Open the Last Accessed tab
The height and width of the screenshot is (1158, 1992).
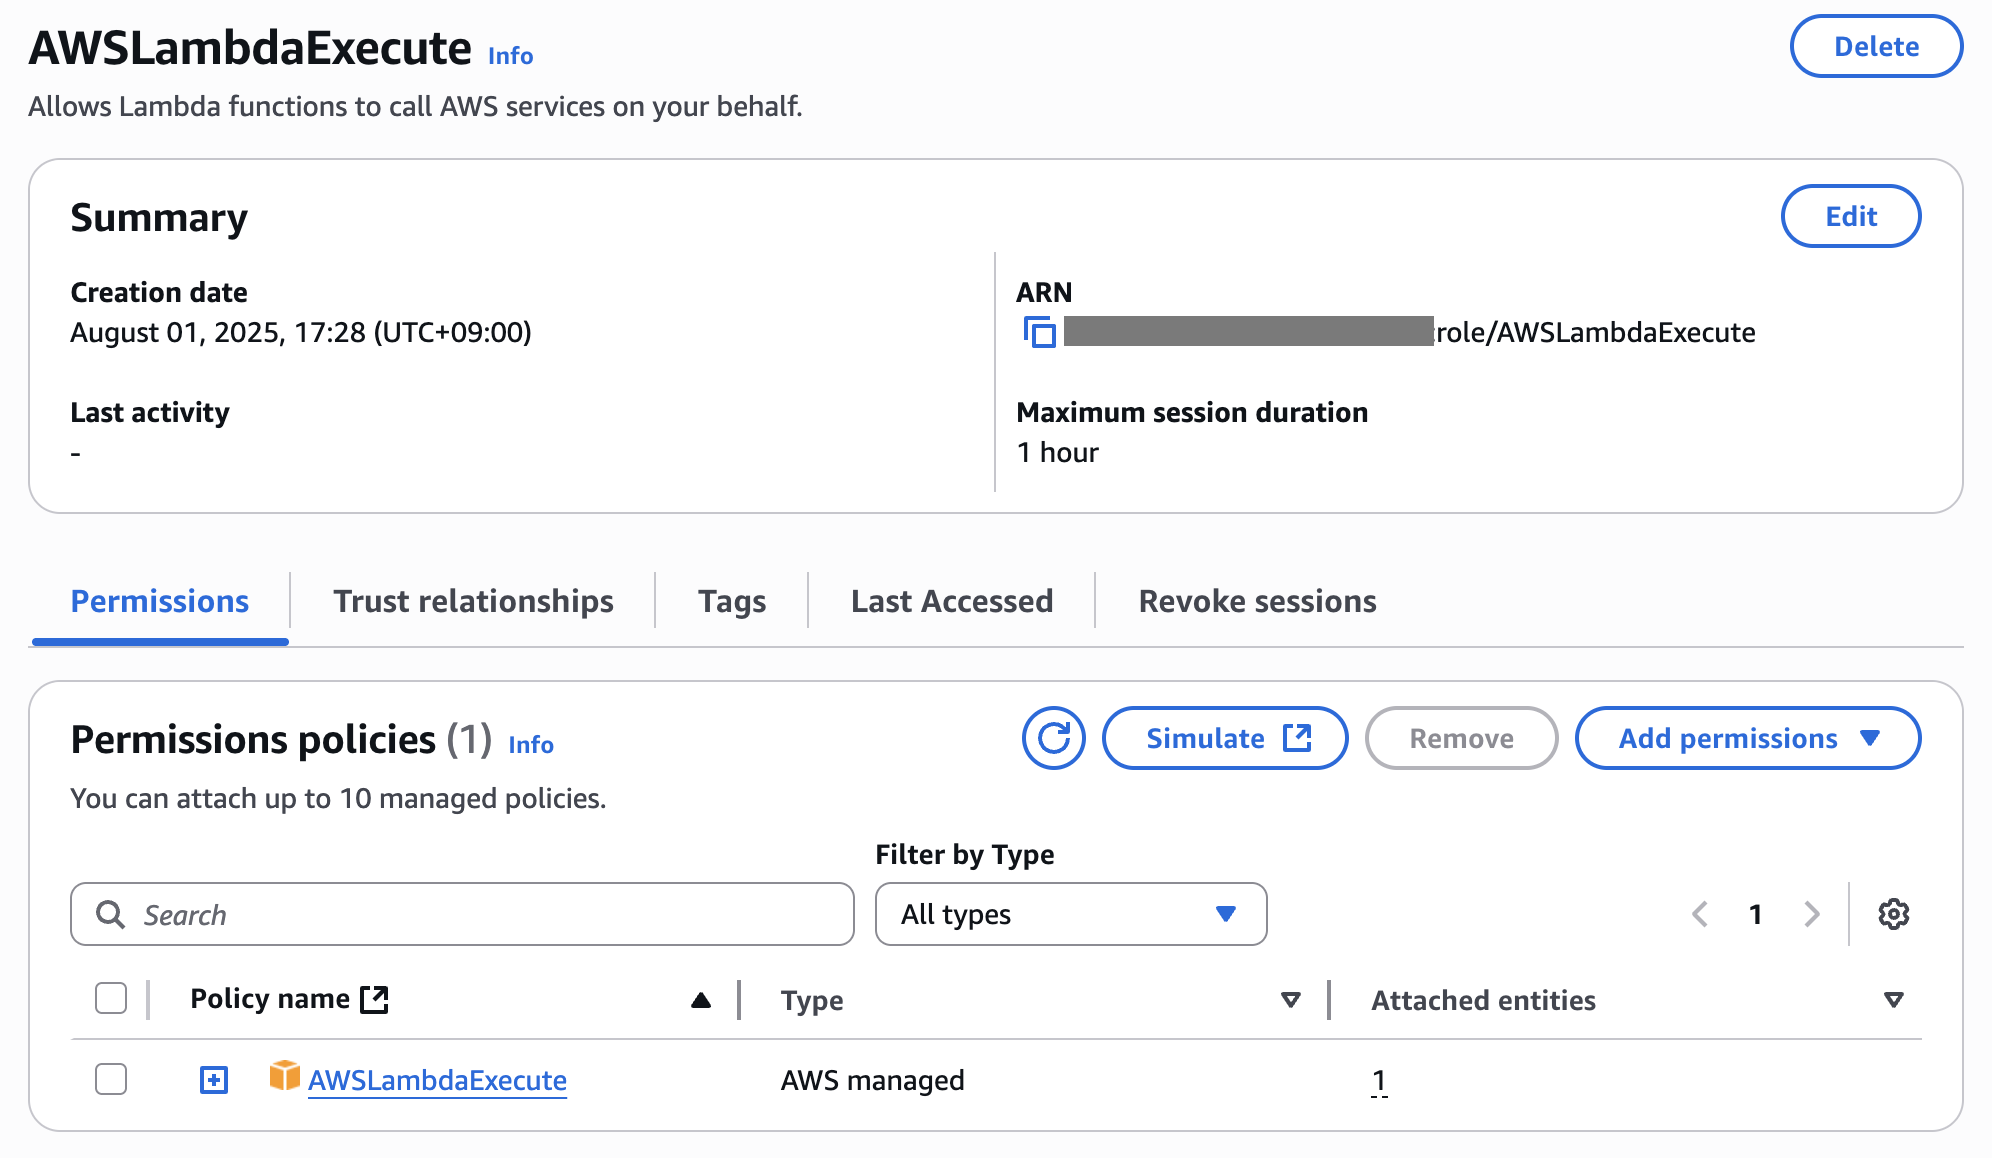coord(951,601)
